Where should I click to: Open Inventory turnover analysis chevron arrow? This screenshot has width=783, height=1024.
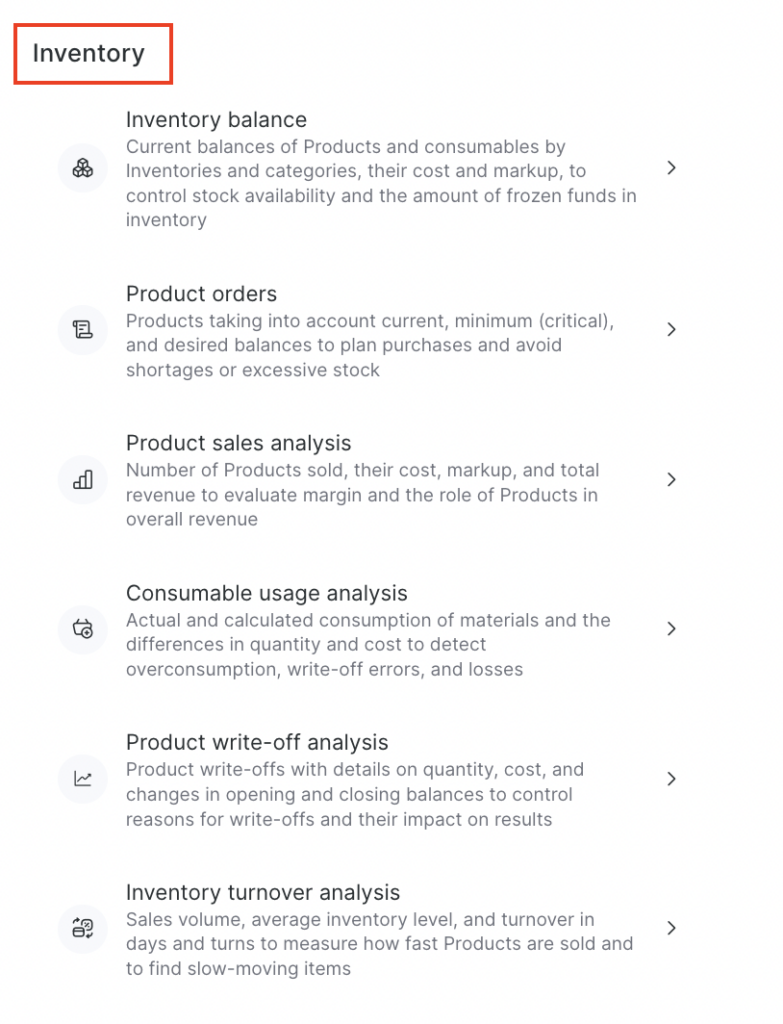click(x=672, y=928)
